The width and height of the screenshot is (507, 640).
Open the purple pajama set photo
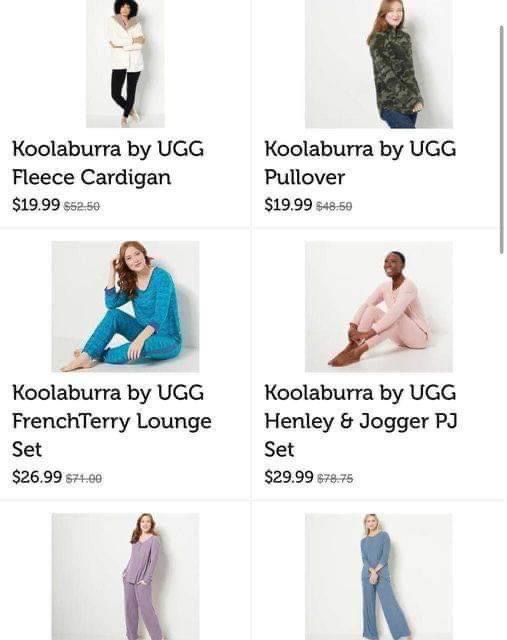125,576
